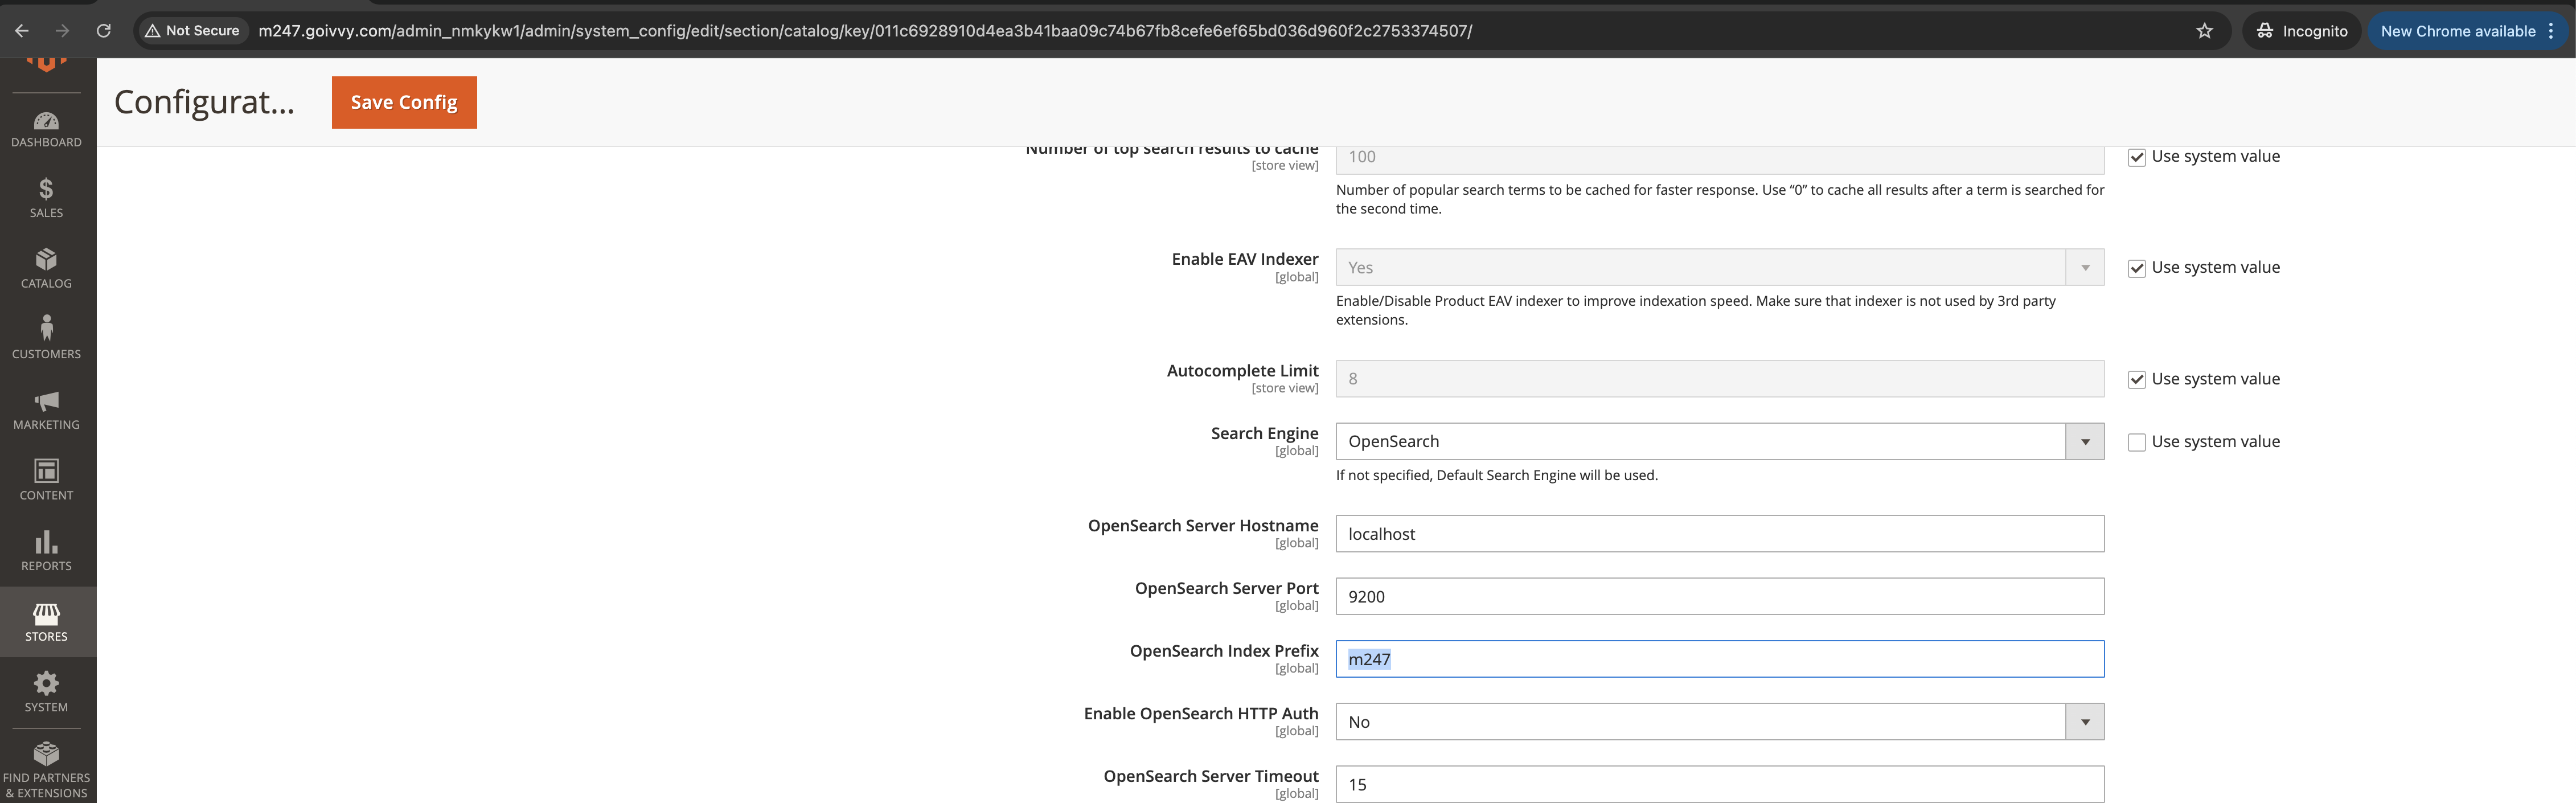Switch to the Stores sidebar section

(x=46, y=620)
